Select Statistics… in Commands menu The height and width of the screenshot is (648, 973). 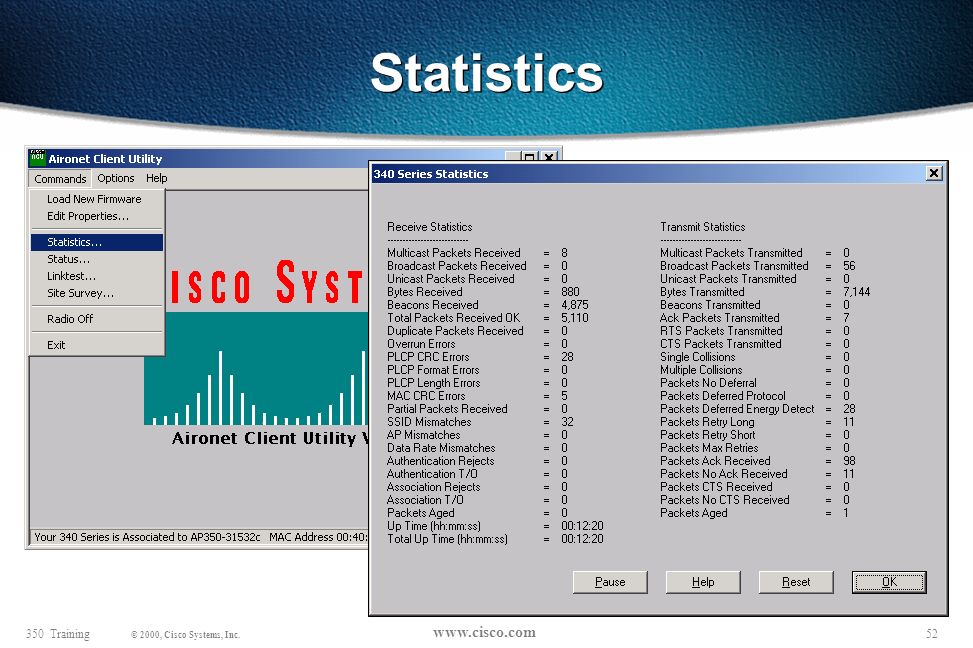point(97,242)
